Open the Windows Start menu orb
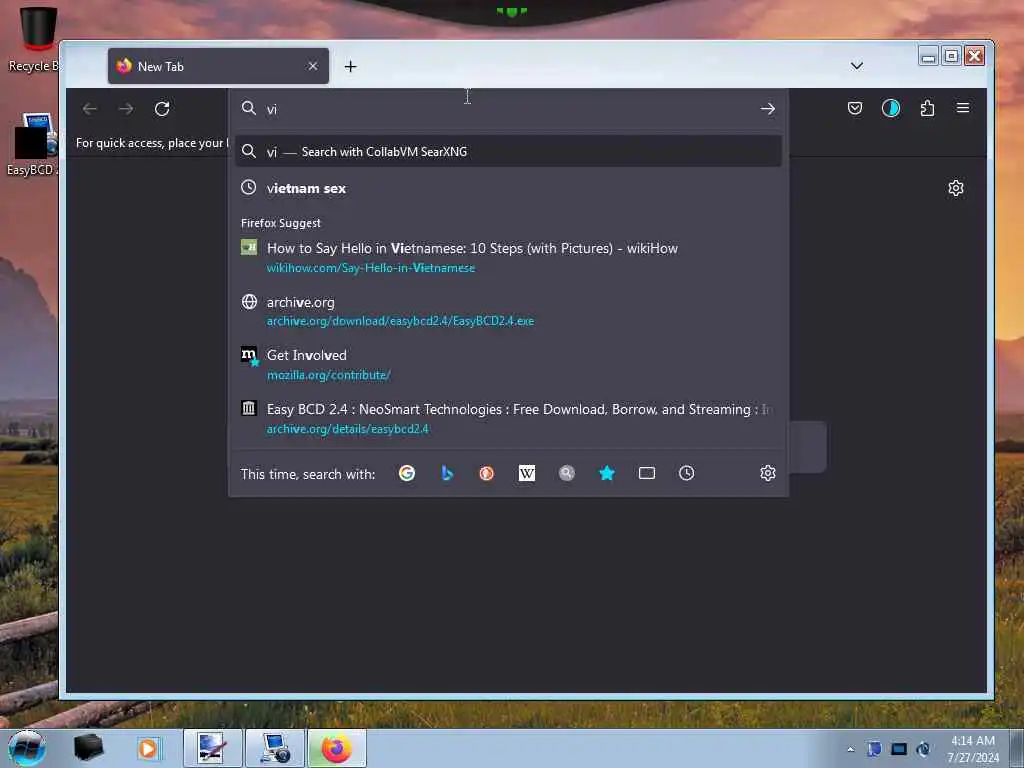1024x768 pixels. click(27, 748)
